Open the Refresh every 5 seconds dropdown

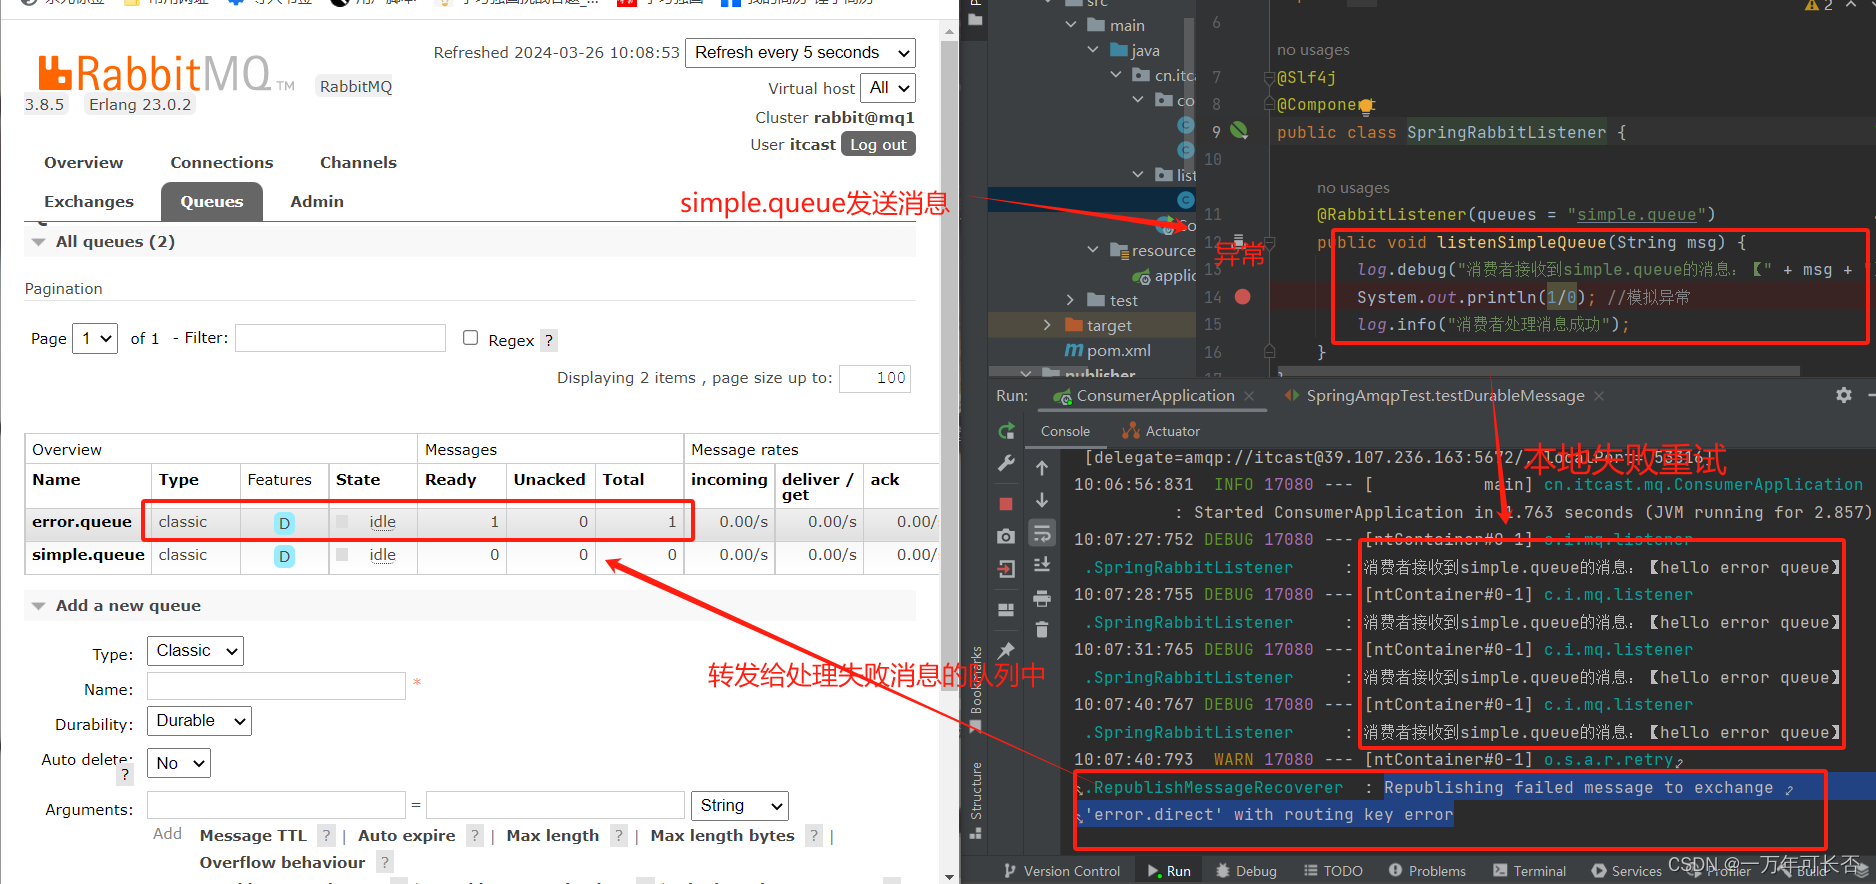pyautogui.click(x=800, y=53)
